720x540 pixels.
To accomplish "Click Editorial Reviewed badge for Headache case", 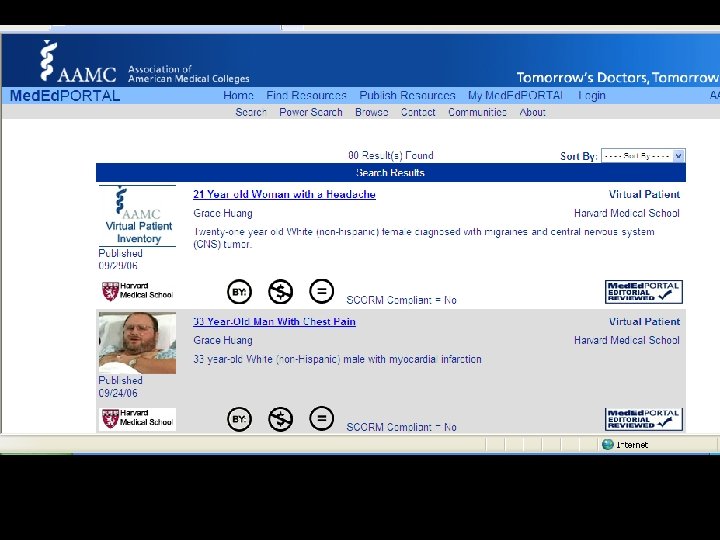I will coord(644,292).
